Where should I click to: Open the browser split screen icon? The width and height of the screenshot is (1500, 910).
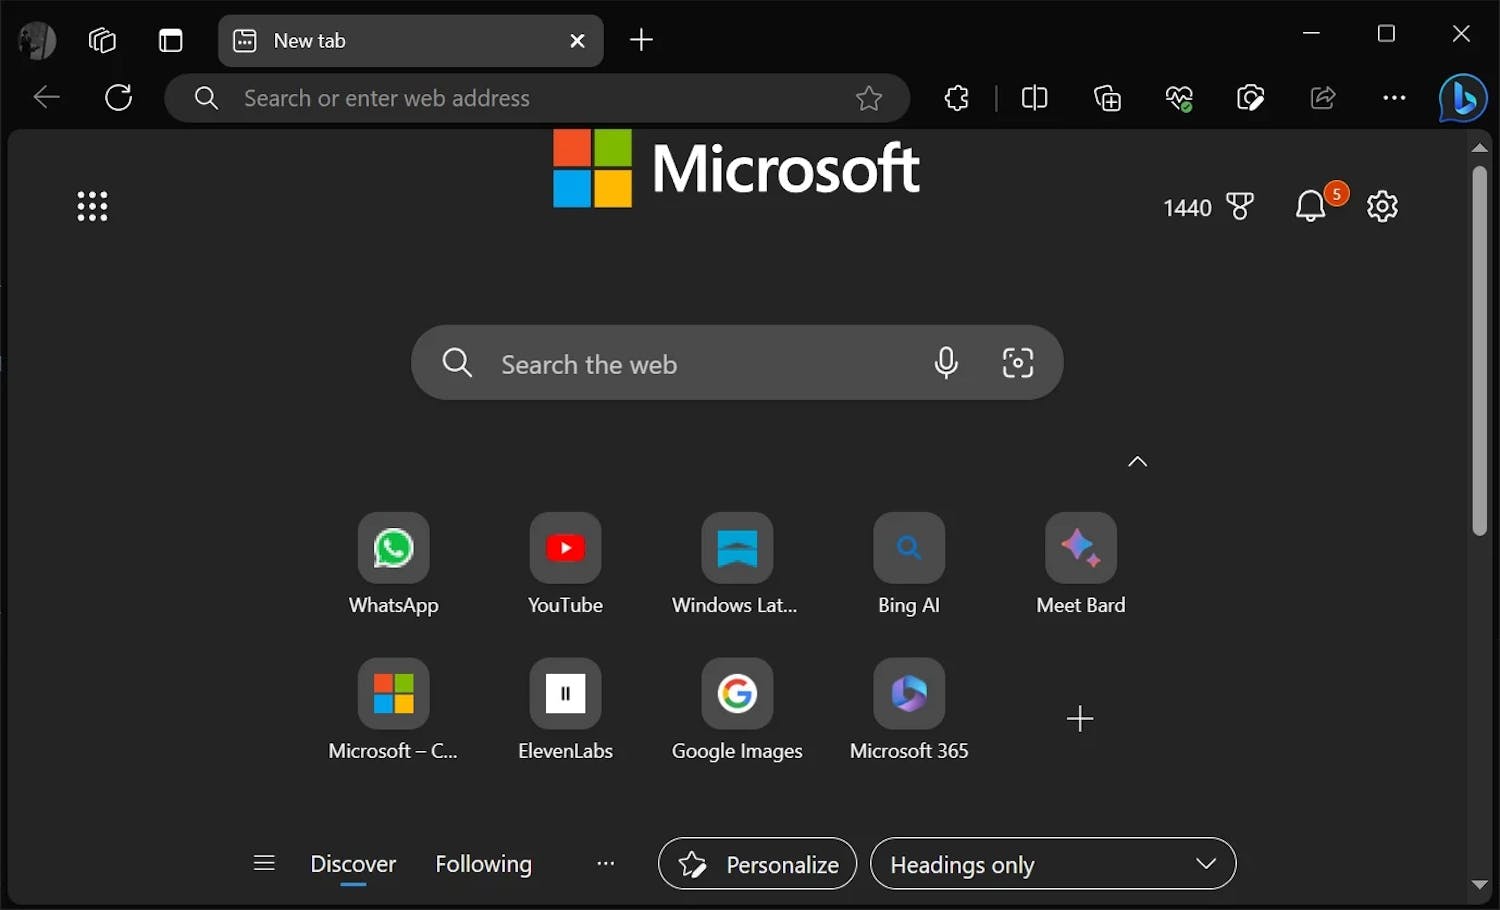[1034, 97]
